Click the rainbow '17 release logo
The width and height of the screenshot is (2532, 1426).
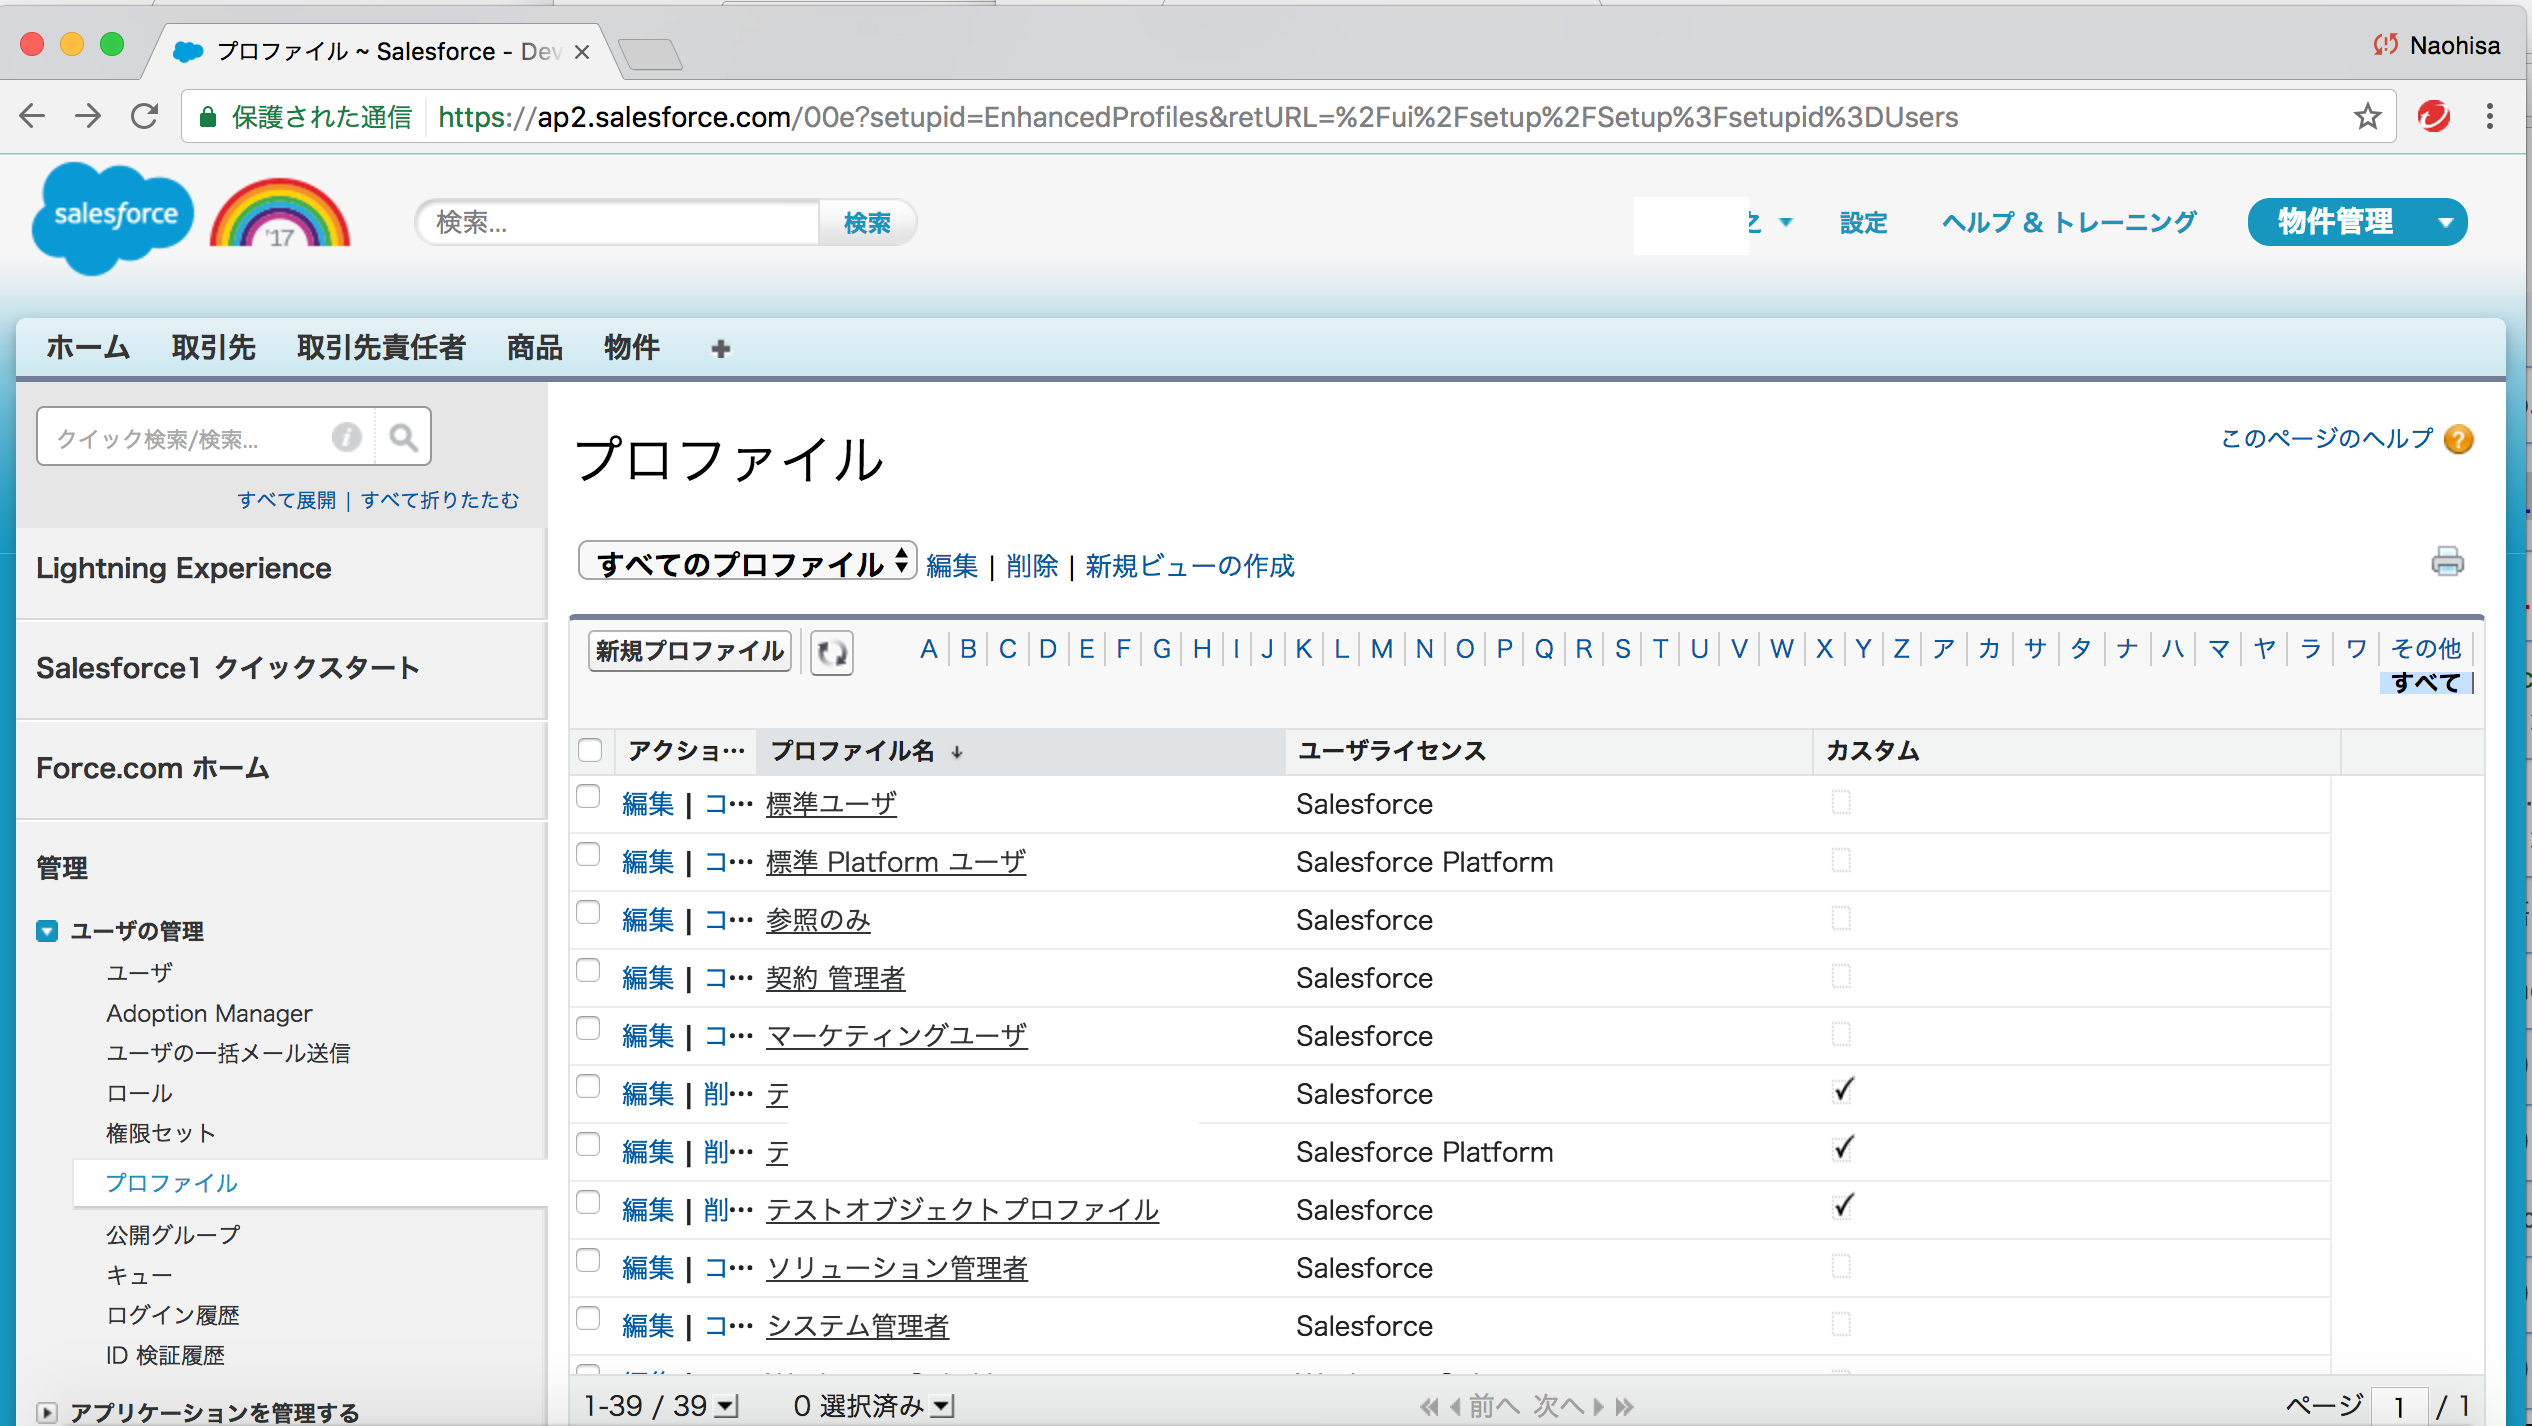click(x=280, y=212)
